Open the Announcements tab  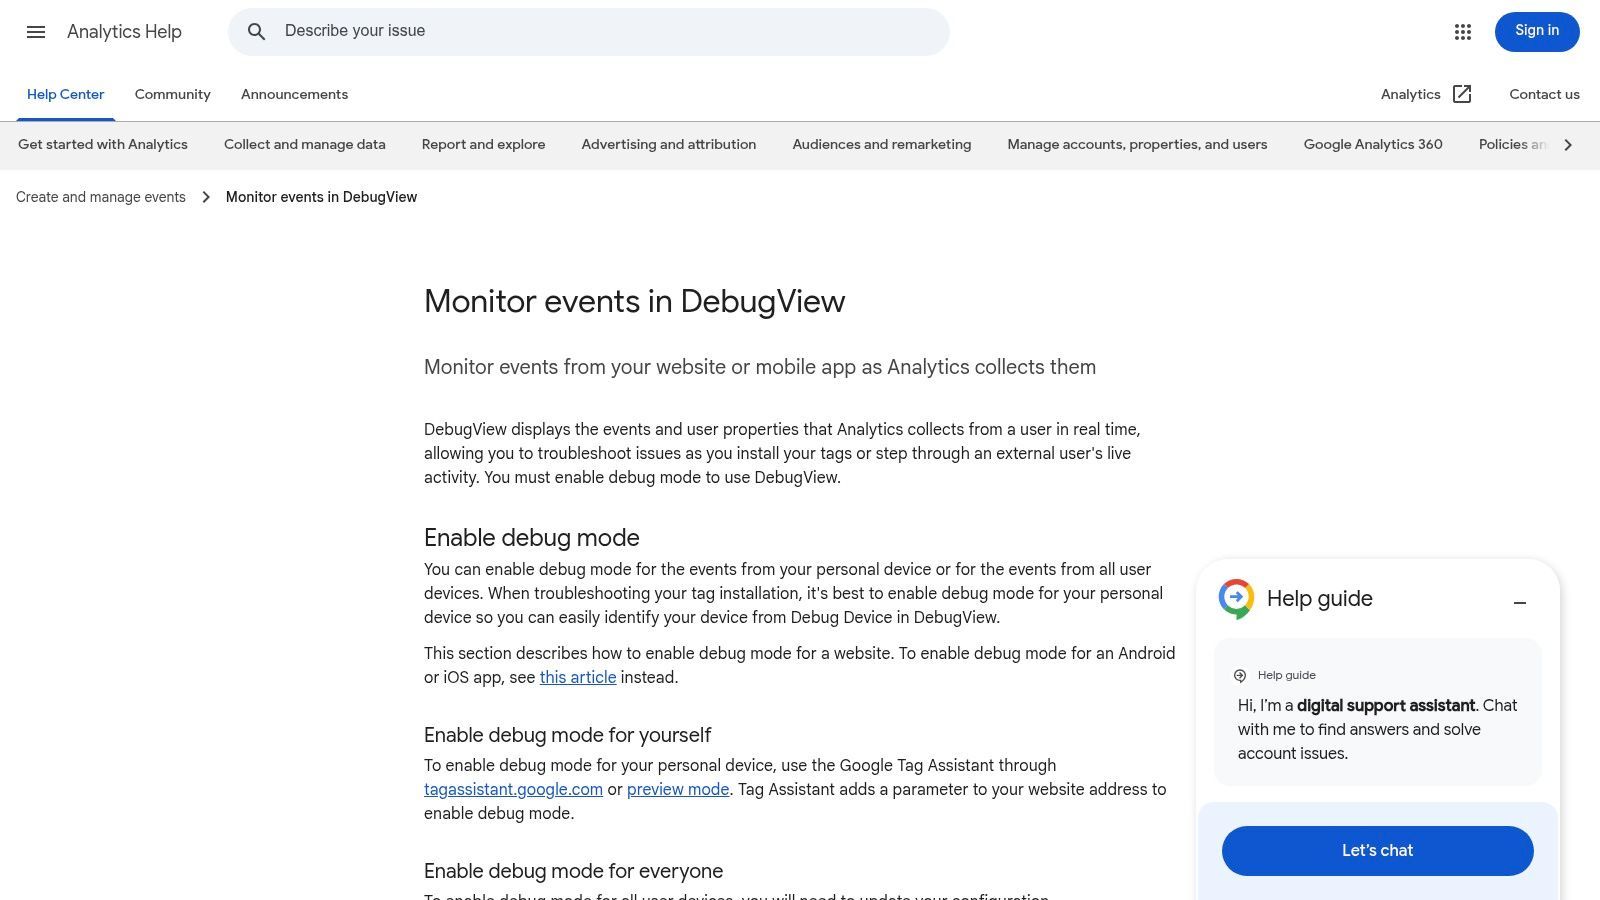(294, 94)
